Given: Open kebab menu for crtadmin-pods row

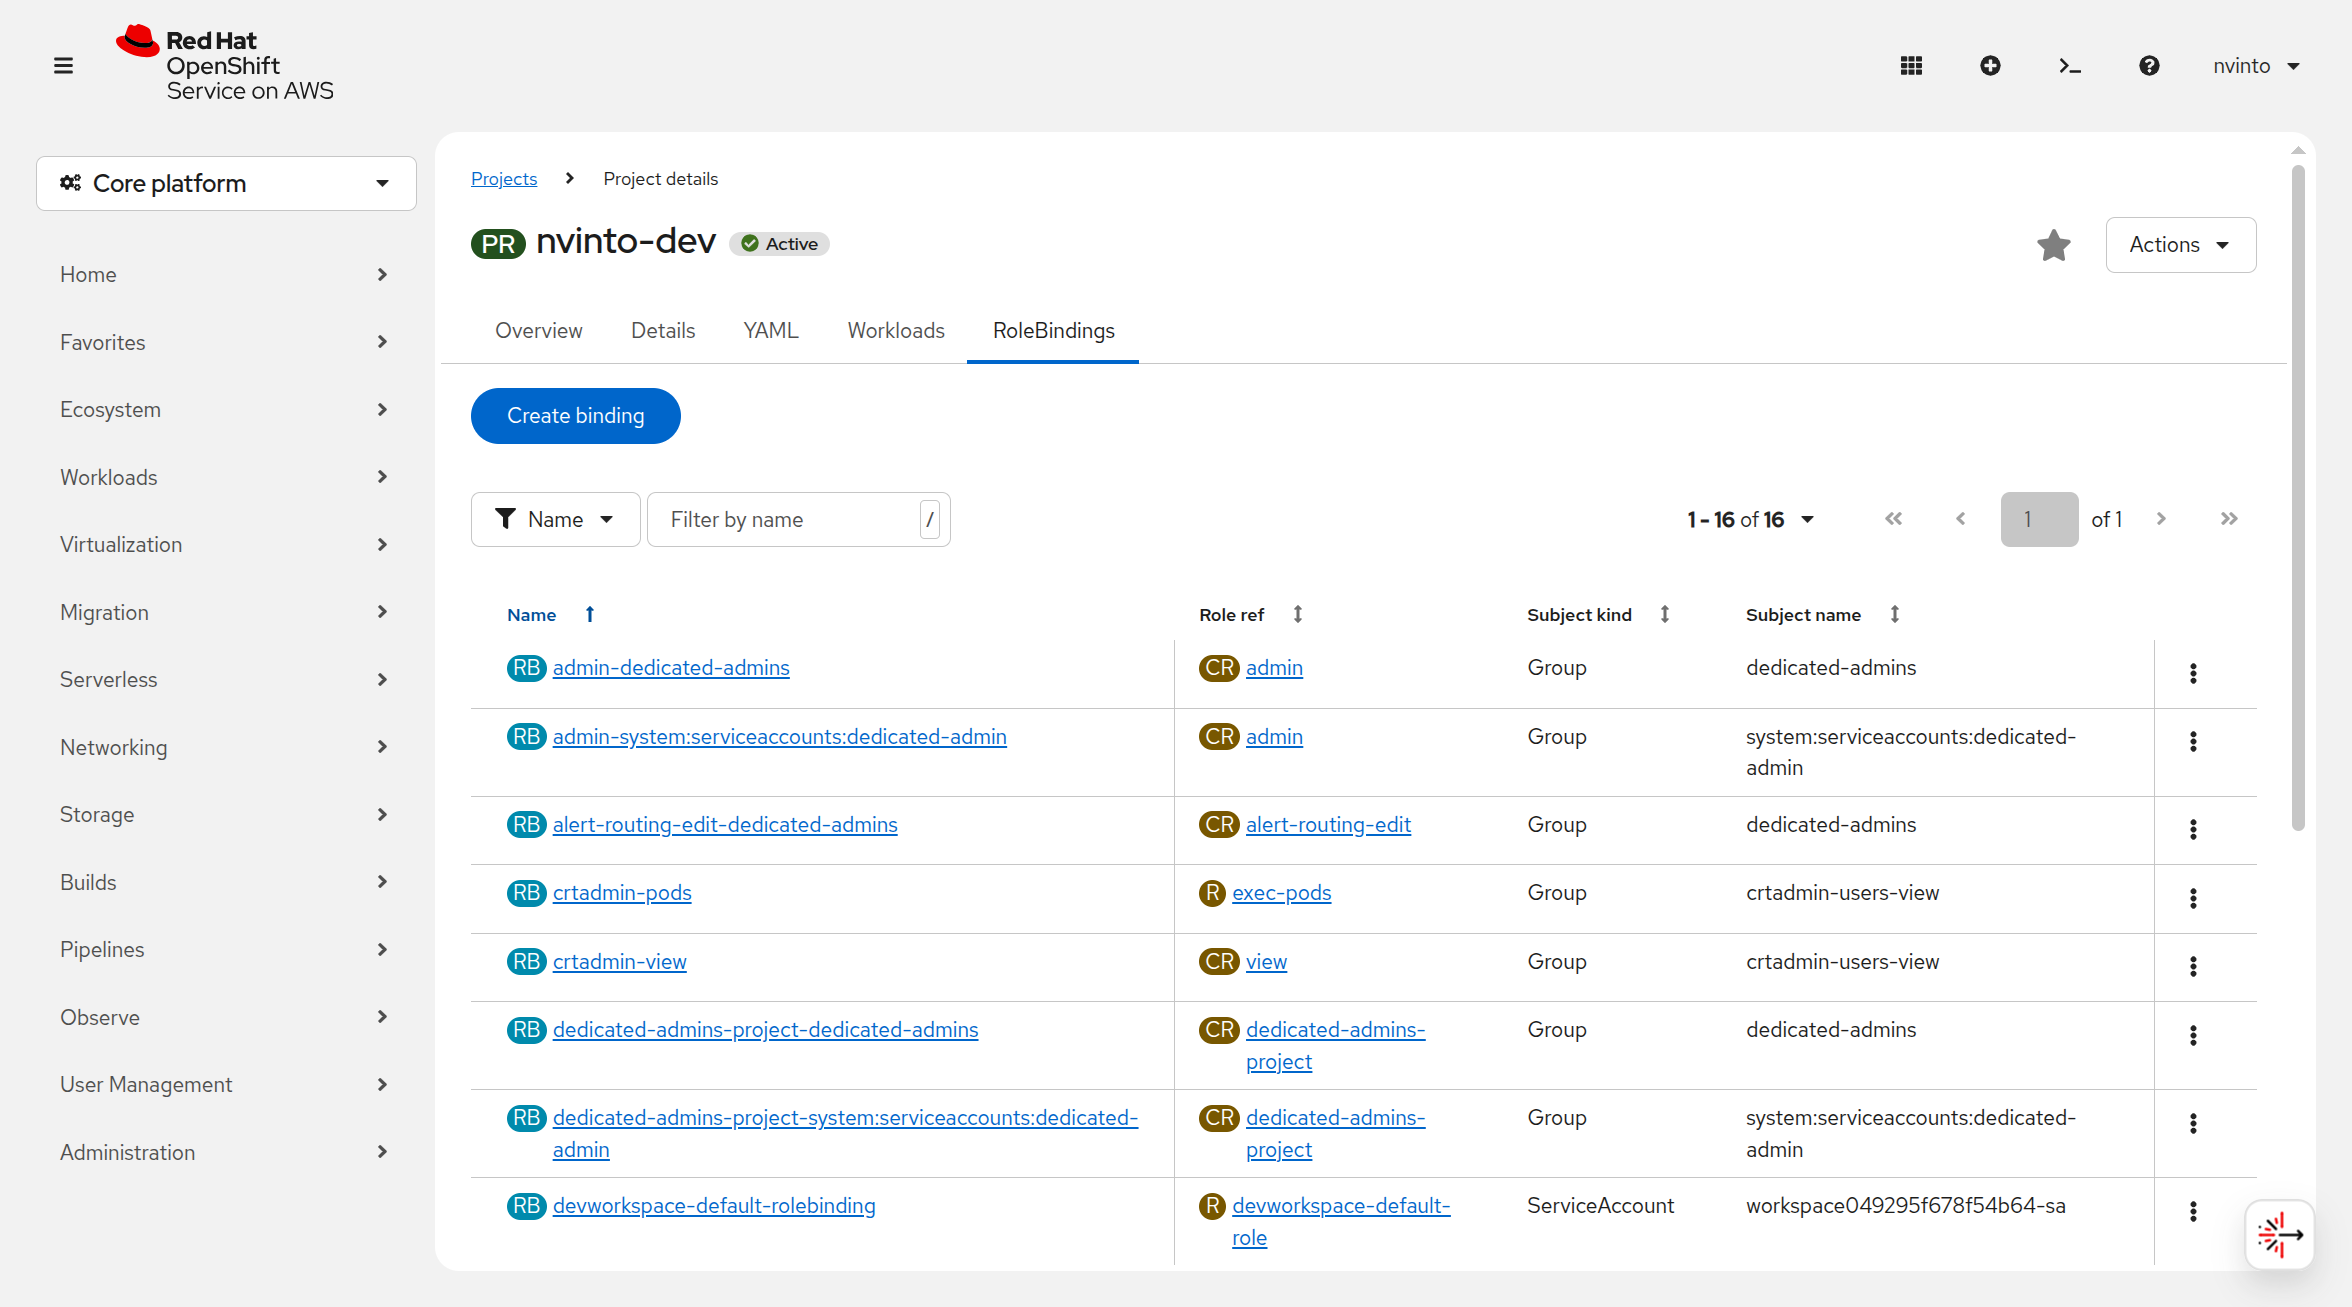Looking at the screenshot, I should [x=2193, y=898].
